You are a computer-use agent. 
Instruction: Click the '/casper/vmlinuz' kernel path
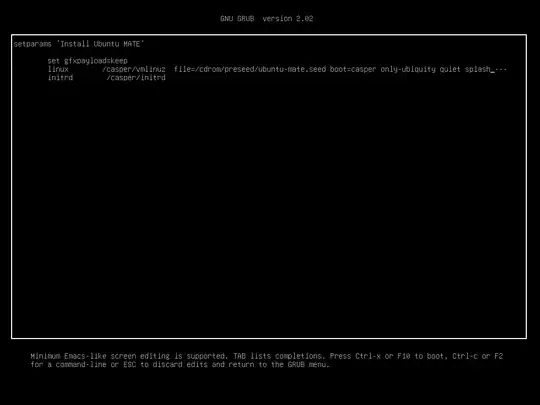click(134, 69)
